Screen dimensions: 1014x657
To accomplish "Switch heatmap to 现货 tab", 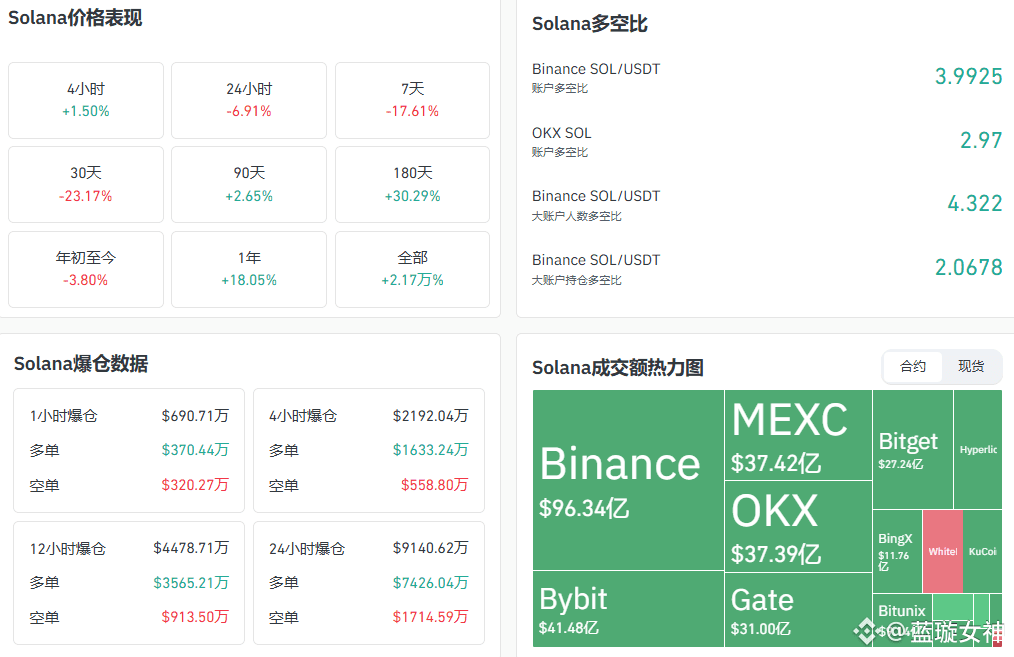I will (971, 367).
